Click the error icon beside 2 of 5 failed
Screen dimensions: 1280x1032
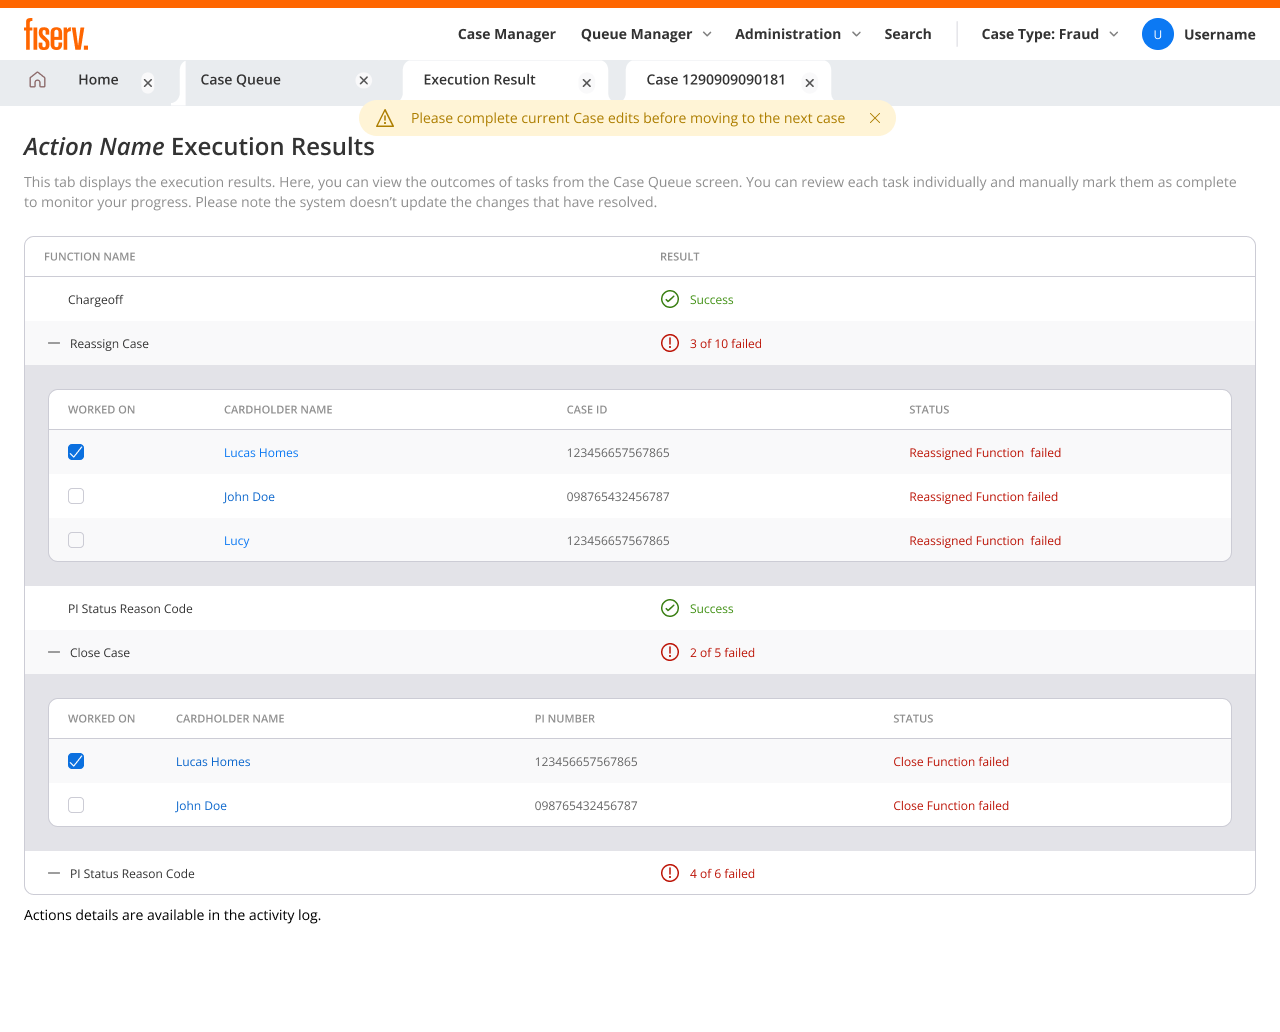(670, 652)
